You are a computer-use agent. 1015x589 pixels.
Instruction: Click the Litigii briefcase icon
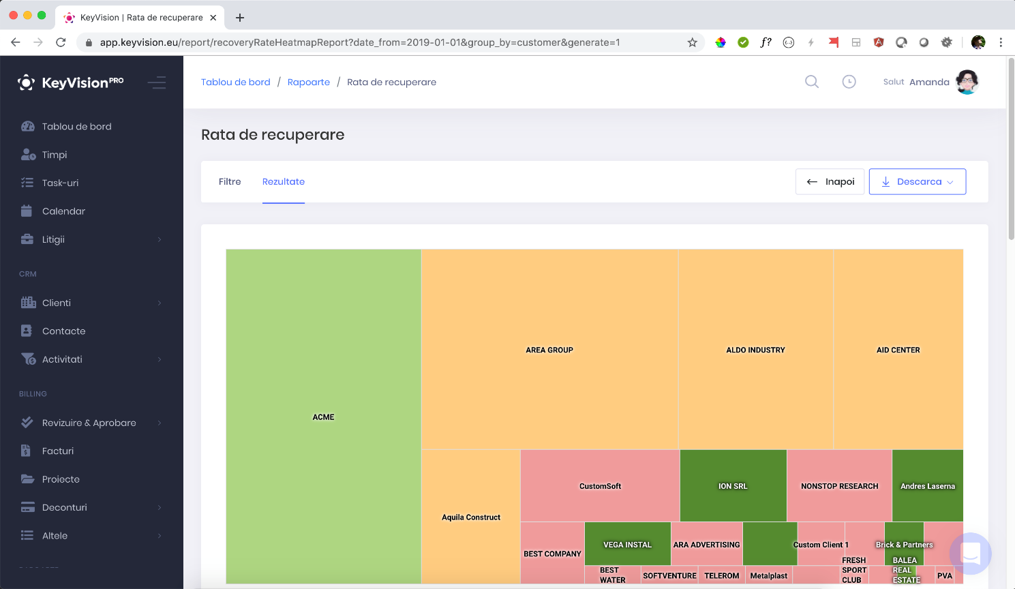(x=27, y=239)
